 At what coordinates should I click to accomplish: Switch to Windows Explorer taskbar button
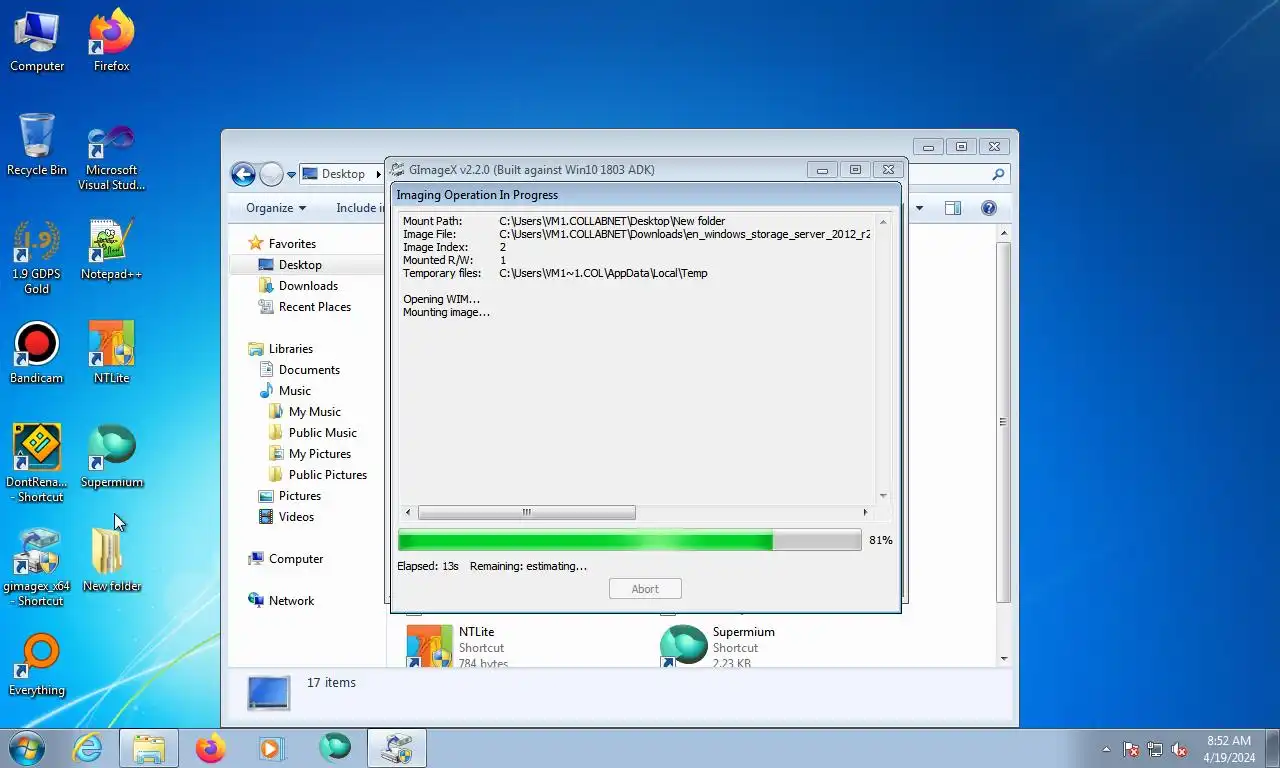[x=149, y=748]
